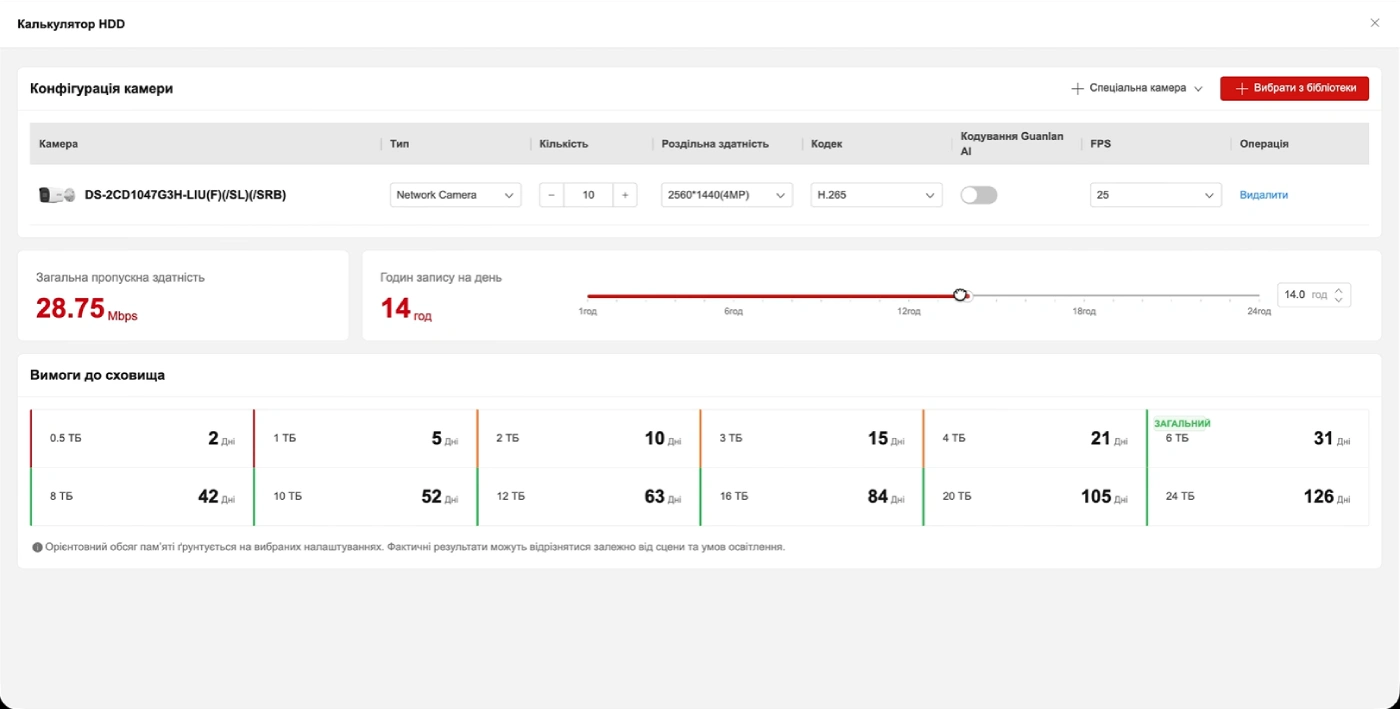Image resolution: width=1400 pixels, height=709 pixels.
Task: Select the 4 ТБ storage cell
Action: coord(1034,438)
